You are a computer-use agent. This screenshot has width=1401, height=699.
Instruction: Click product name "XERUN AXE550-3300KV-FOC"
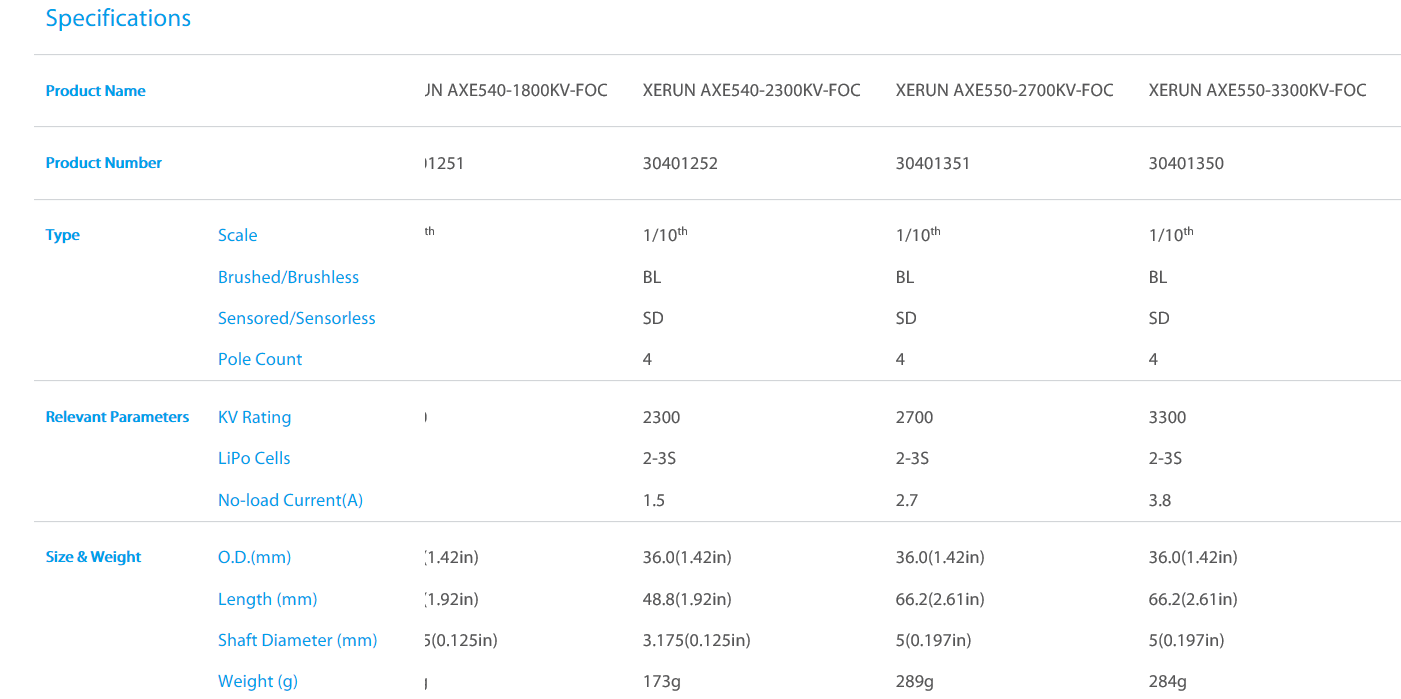pos(1258,91)
